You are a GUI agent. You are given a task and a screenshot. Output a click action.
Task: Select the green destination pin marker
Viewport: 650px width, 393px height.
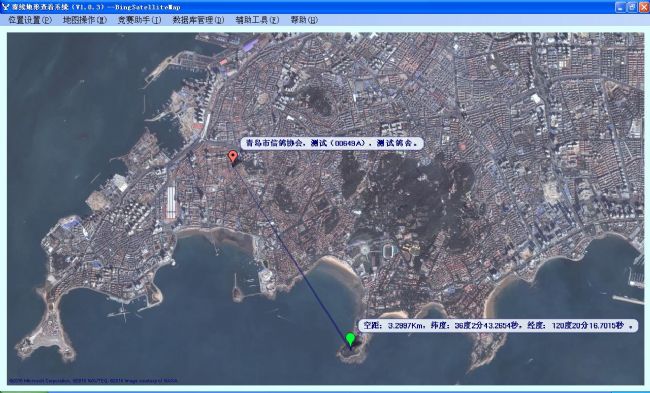coord(351,339)
